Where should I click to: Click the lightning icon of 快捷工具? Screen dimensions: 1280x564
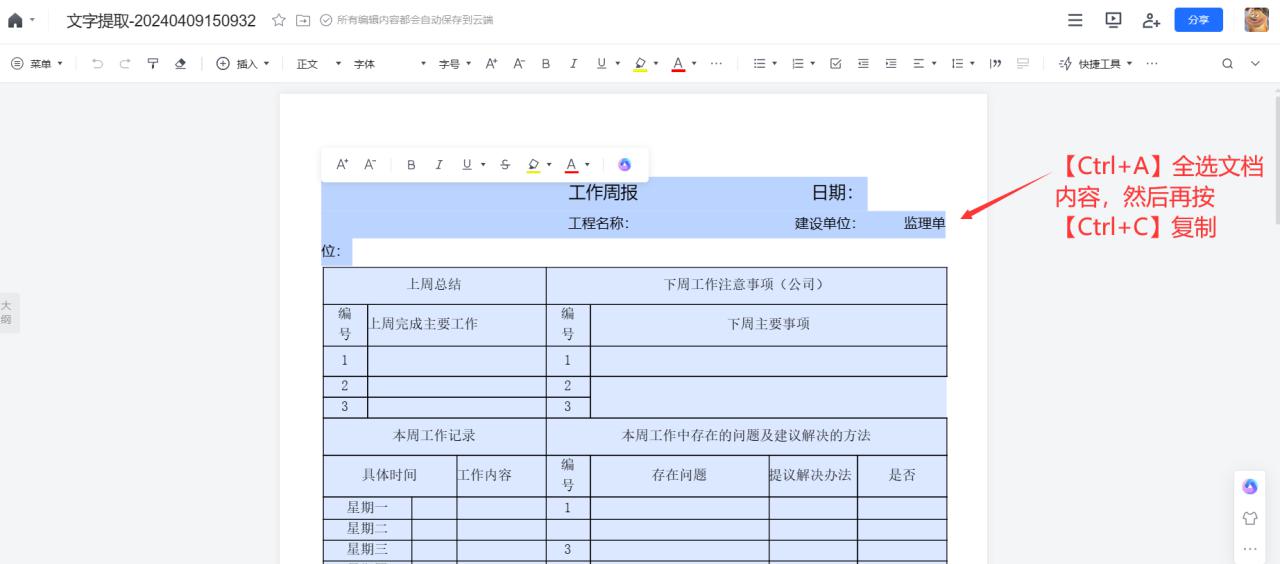coord(1065,63)
